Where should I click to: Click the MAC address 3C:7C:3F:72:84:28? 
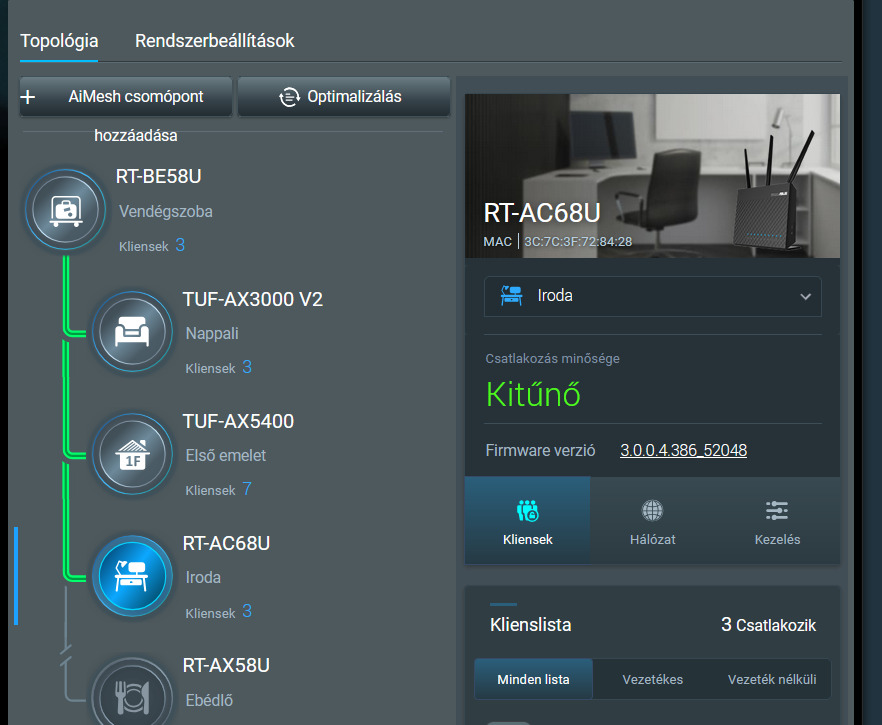pos(578,242)
